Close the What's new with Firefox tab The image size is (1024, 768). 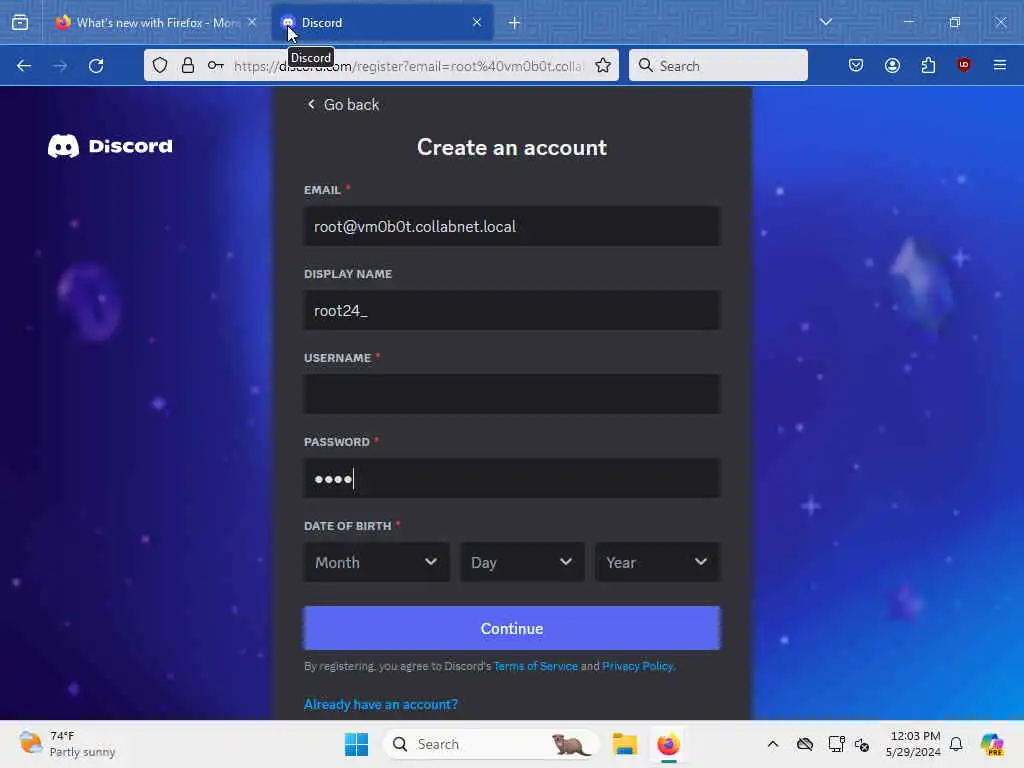click(252, 22)
